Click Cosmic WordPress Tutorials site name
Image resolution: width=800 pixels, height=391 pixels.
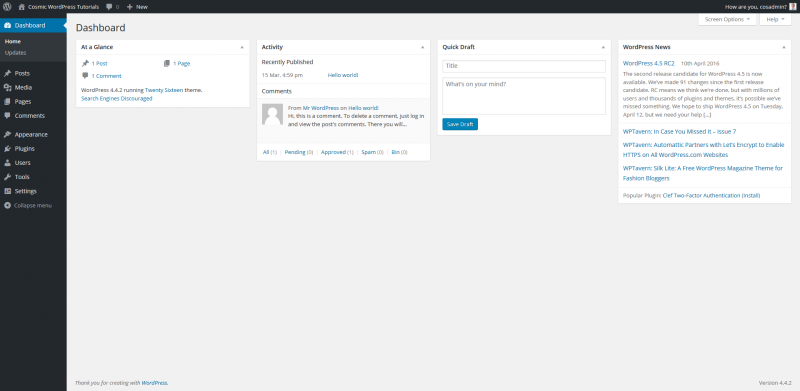pos(64,7)
